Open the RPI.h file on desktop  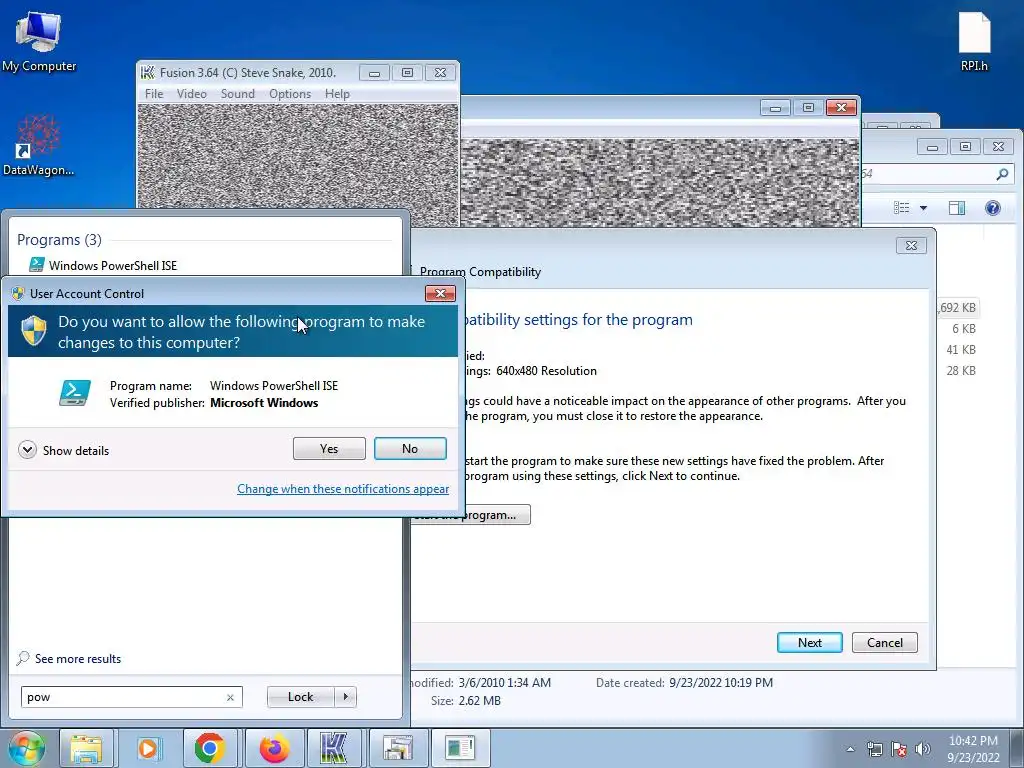(x=974, y=42)
